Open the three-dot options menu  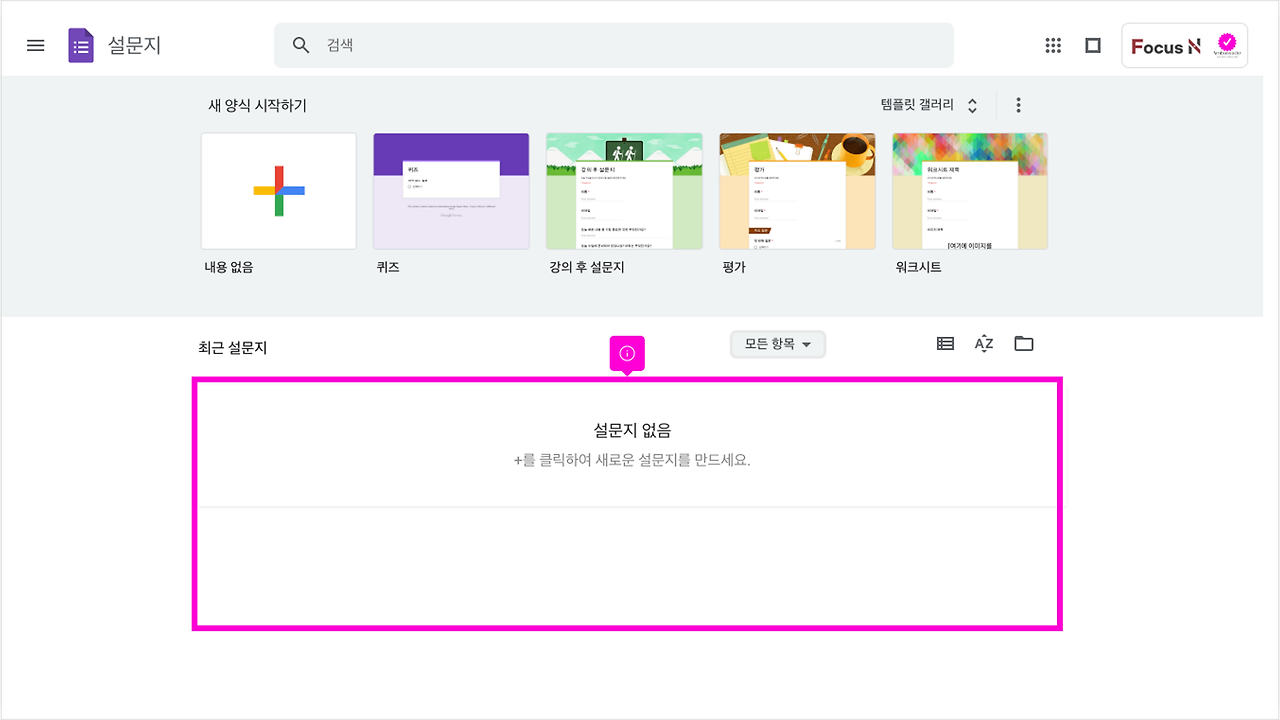pyautogui.click(x=1018, y=104)
